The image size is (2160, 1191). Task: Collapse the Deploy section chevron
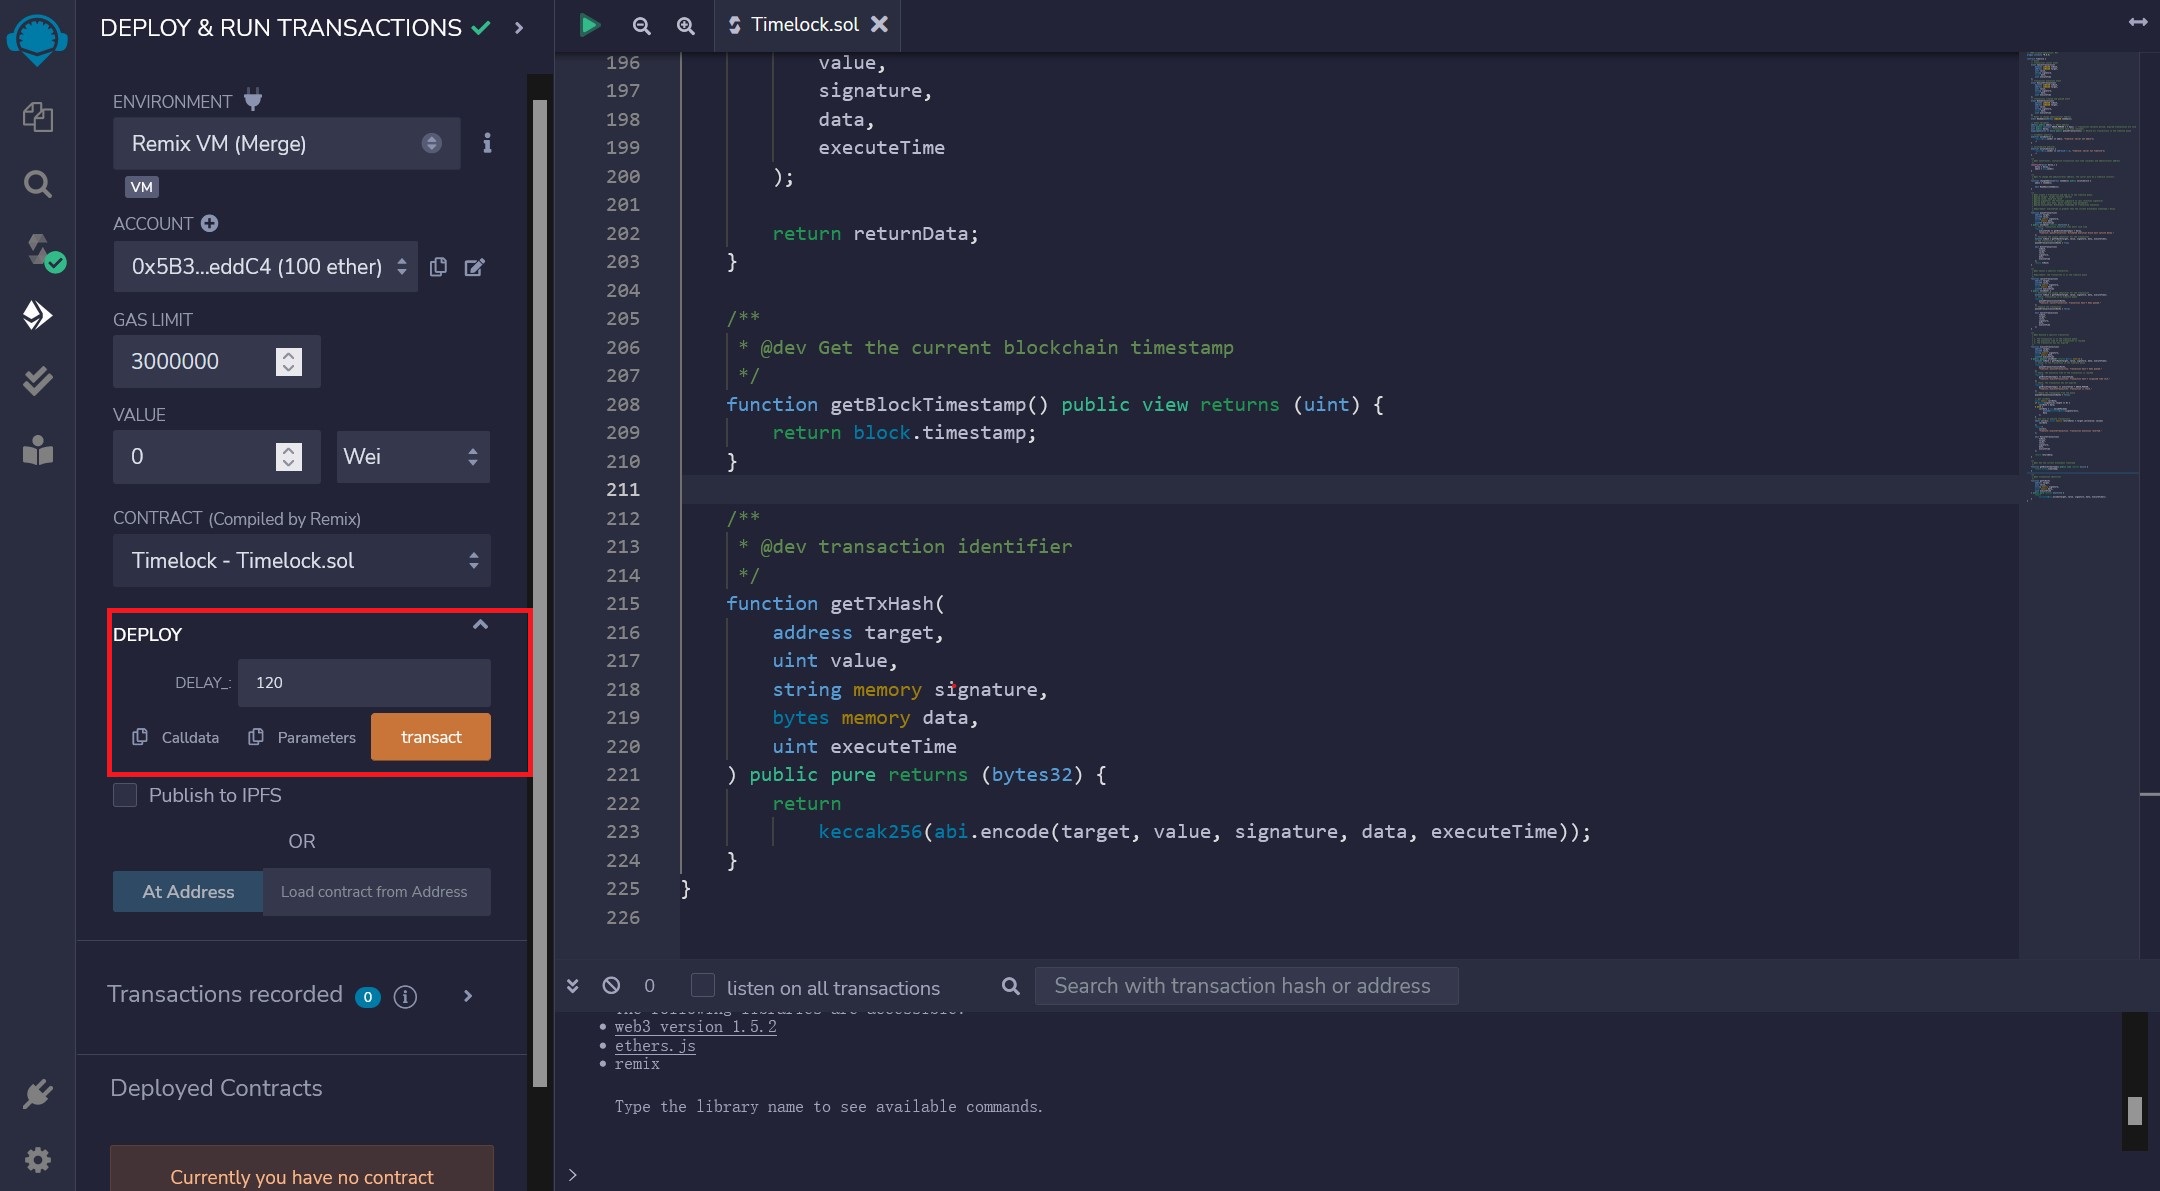pos(480,625)
